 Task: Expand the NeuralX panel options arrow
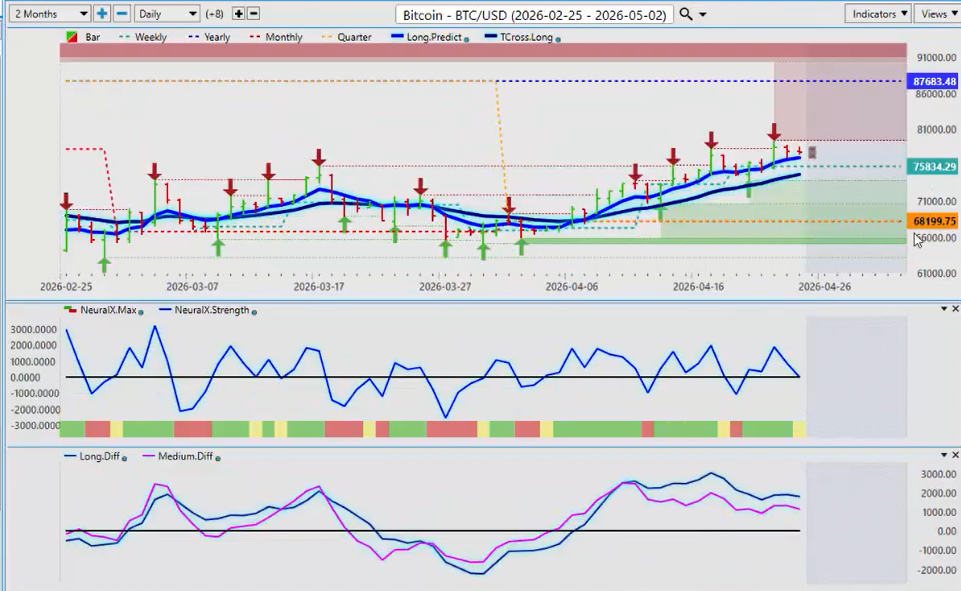943,309
